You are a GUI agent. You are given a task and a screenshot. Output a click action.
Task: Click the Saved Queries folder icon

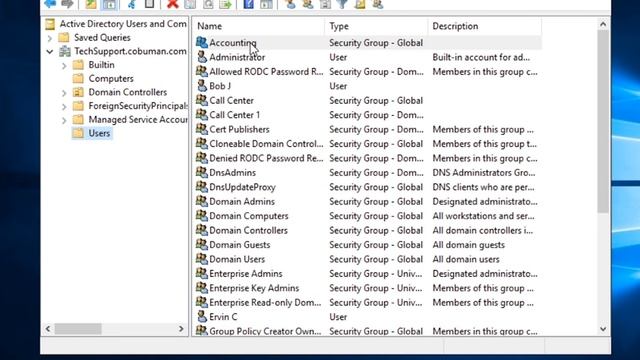pyautogui.click(x=64, y=38)
